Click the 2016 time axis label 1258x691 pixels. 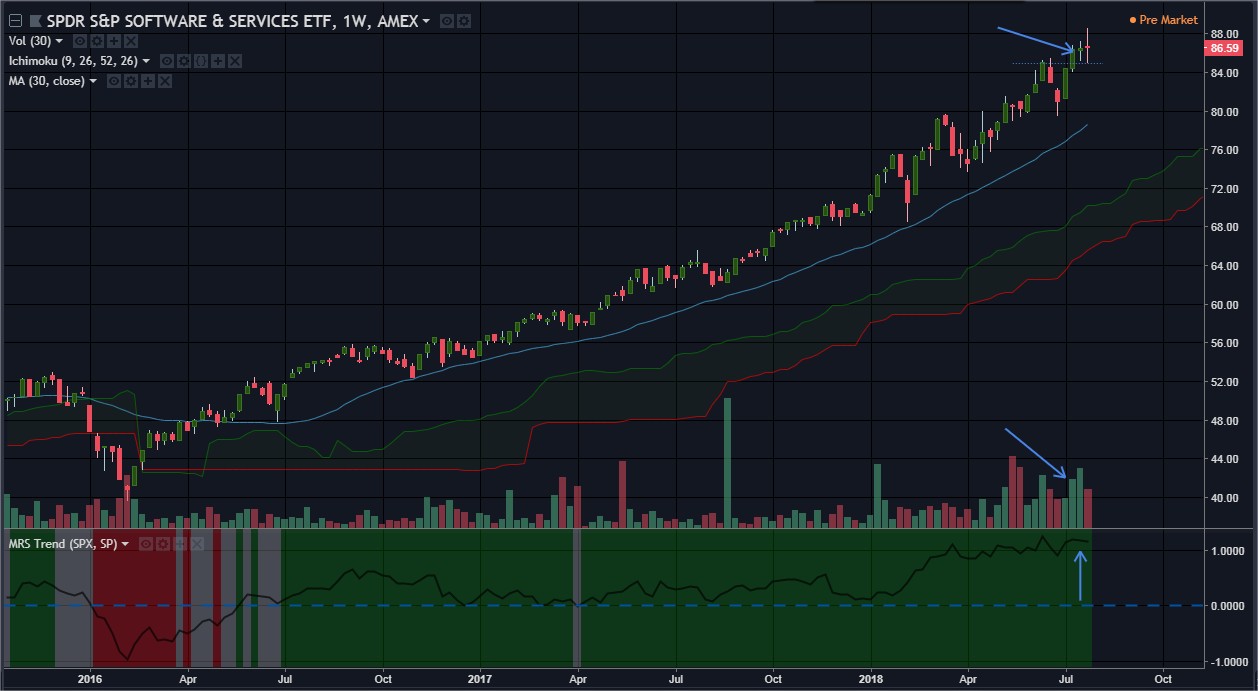point(91,677)
